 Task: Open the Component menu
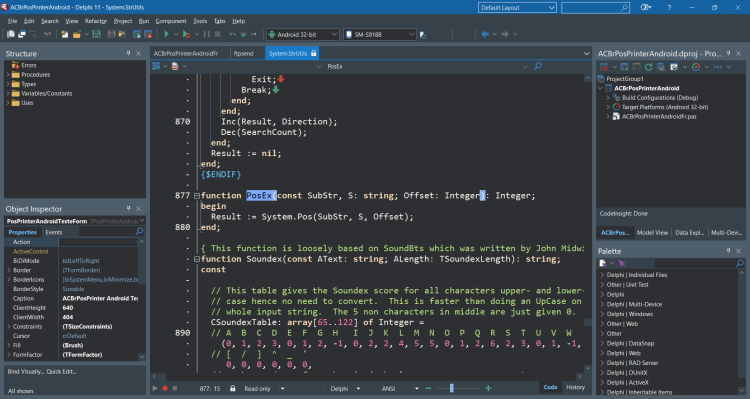coord(171,21)
